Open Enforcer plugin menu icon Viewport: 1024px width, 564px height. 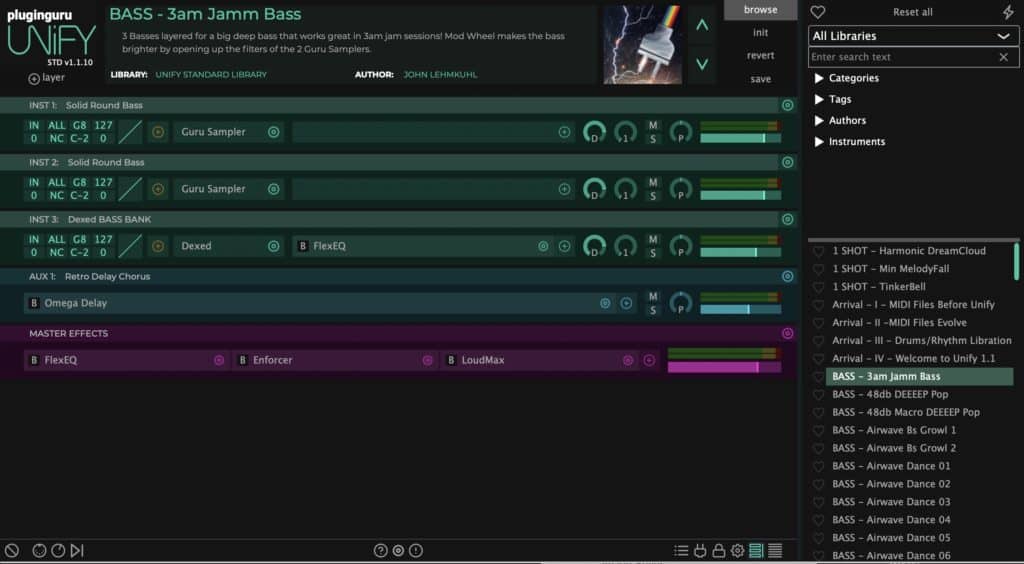point(428,360)
